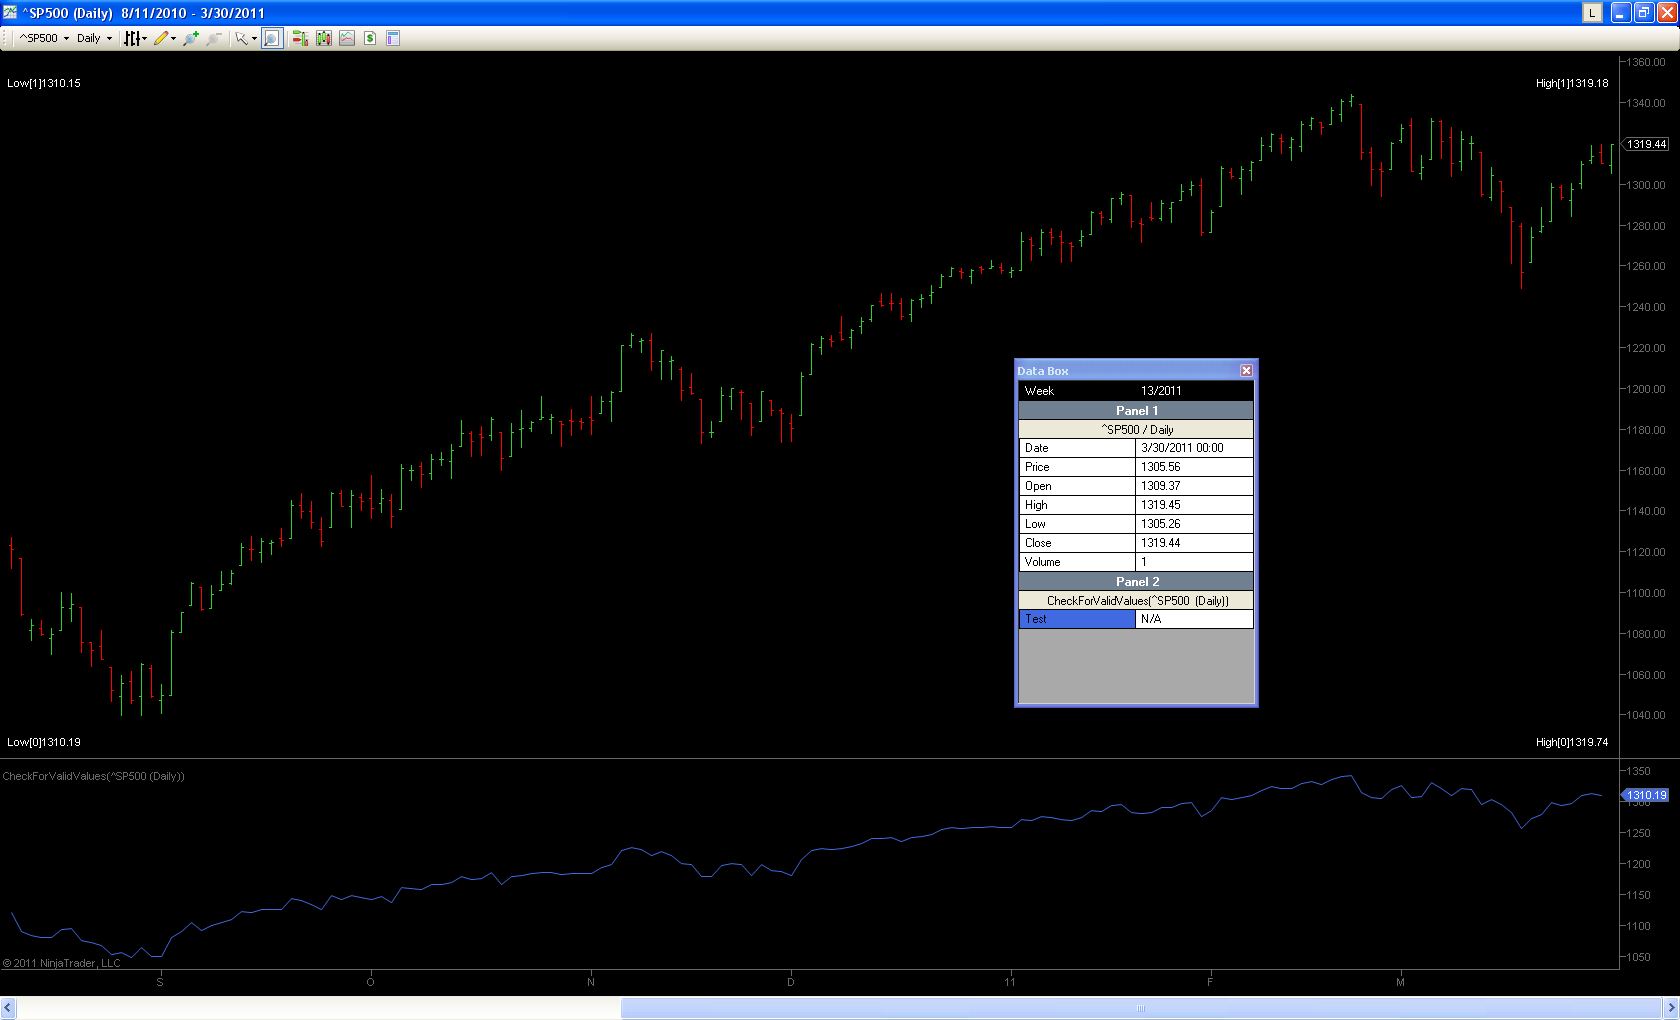Click the High[0]1319.74 chart label
The image size is (1680, 1020).
coord(1572,742)
